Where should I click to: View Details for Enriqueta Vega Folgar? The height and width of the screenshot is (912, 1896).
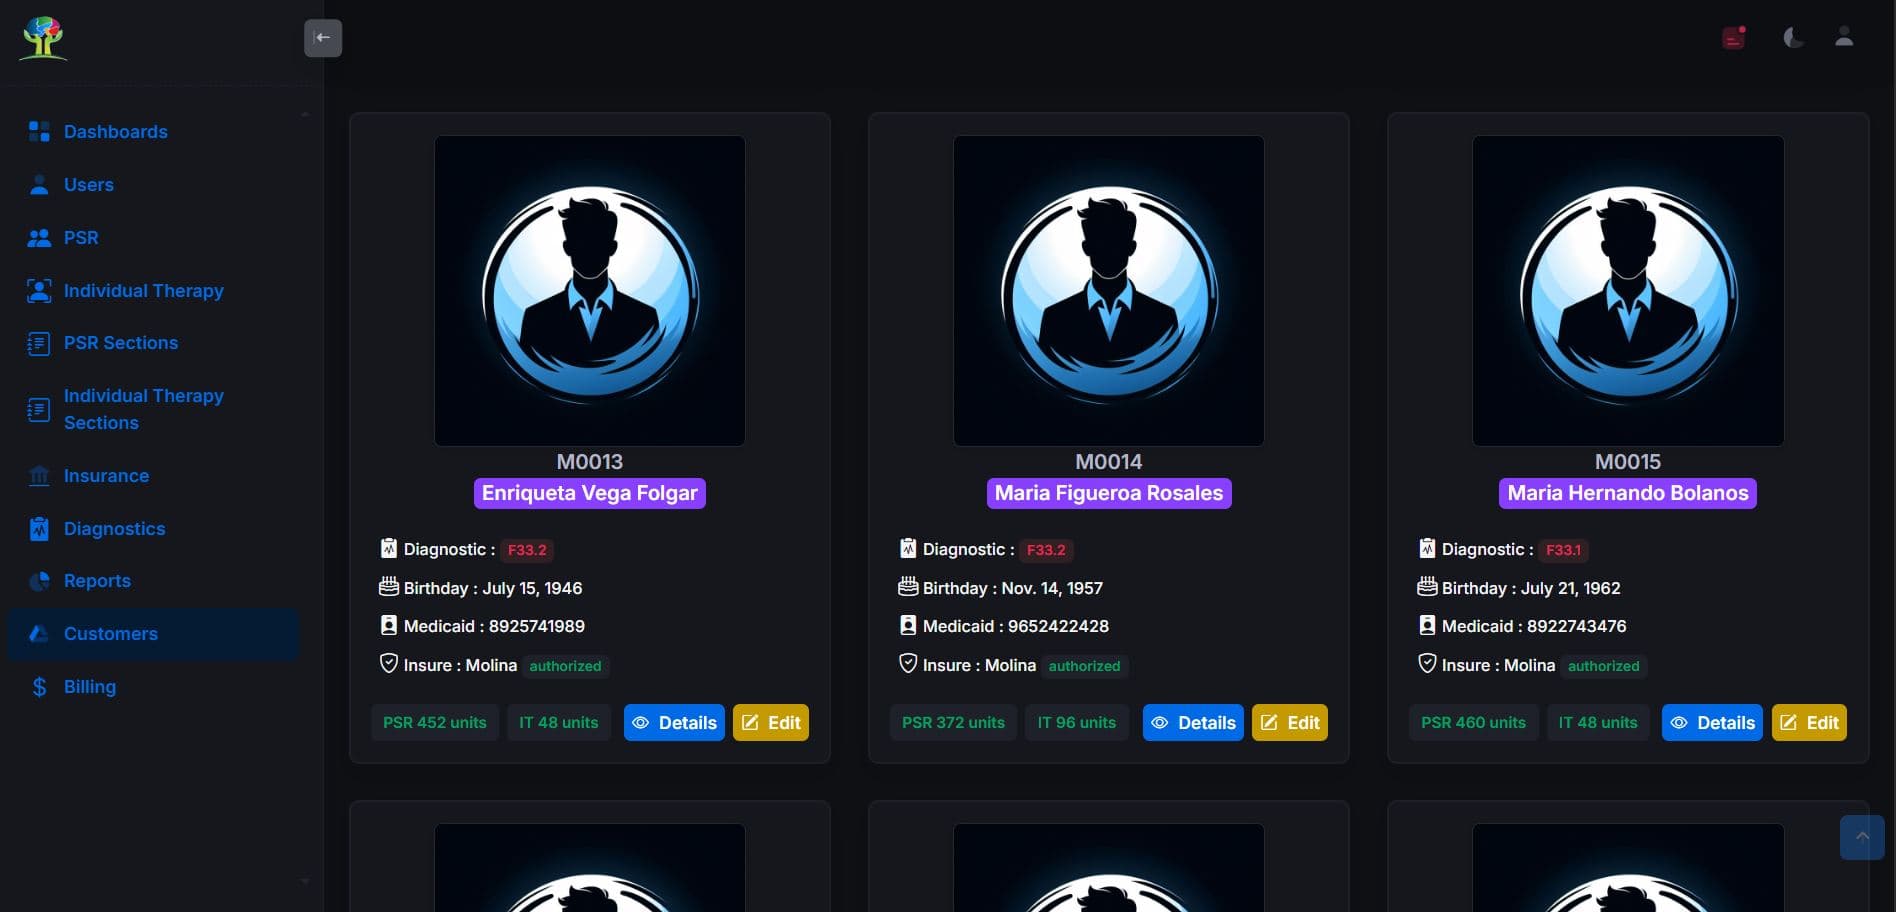coord(674,723)
